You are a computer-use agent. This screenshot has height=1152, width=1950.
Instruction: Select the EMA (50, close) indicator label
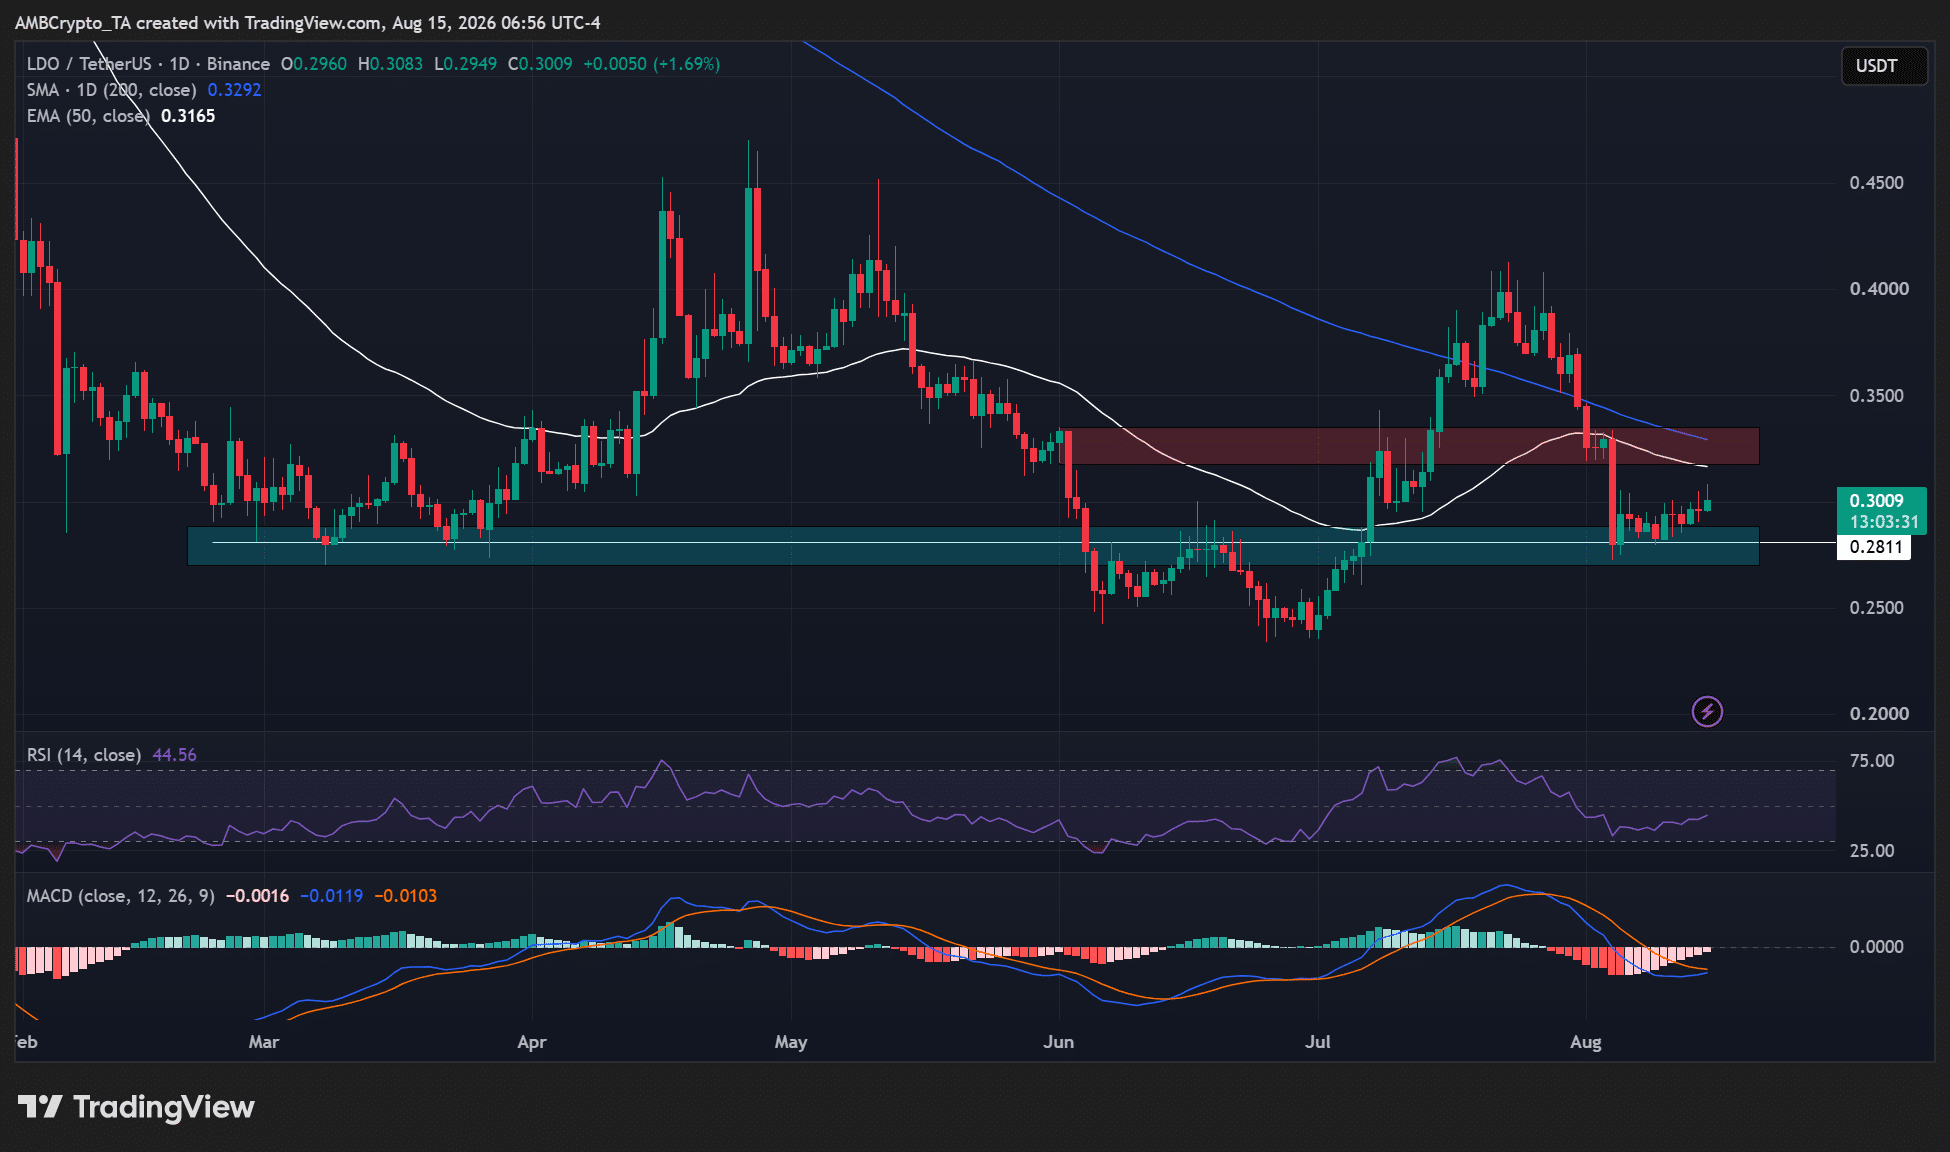(88, 116)
